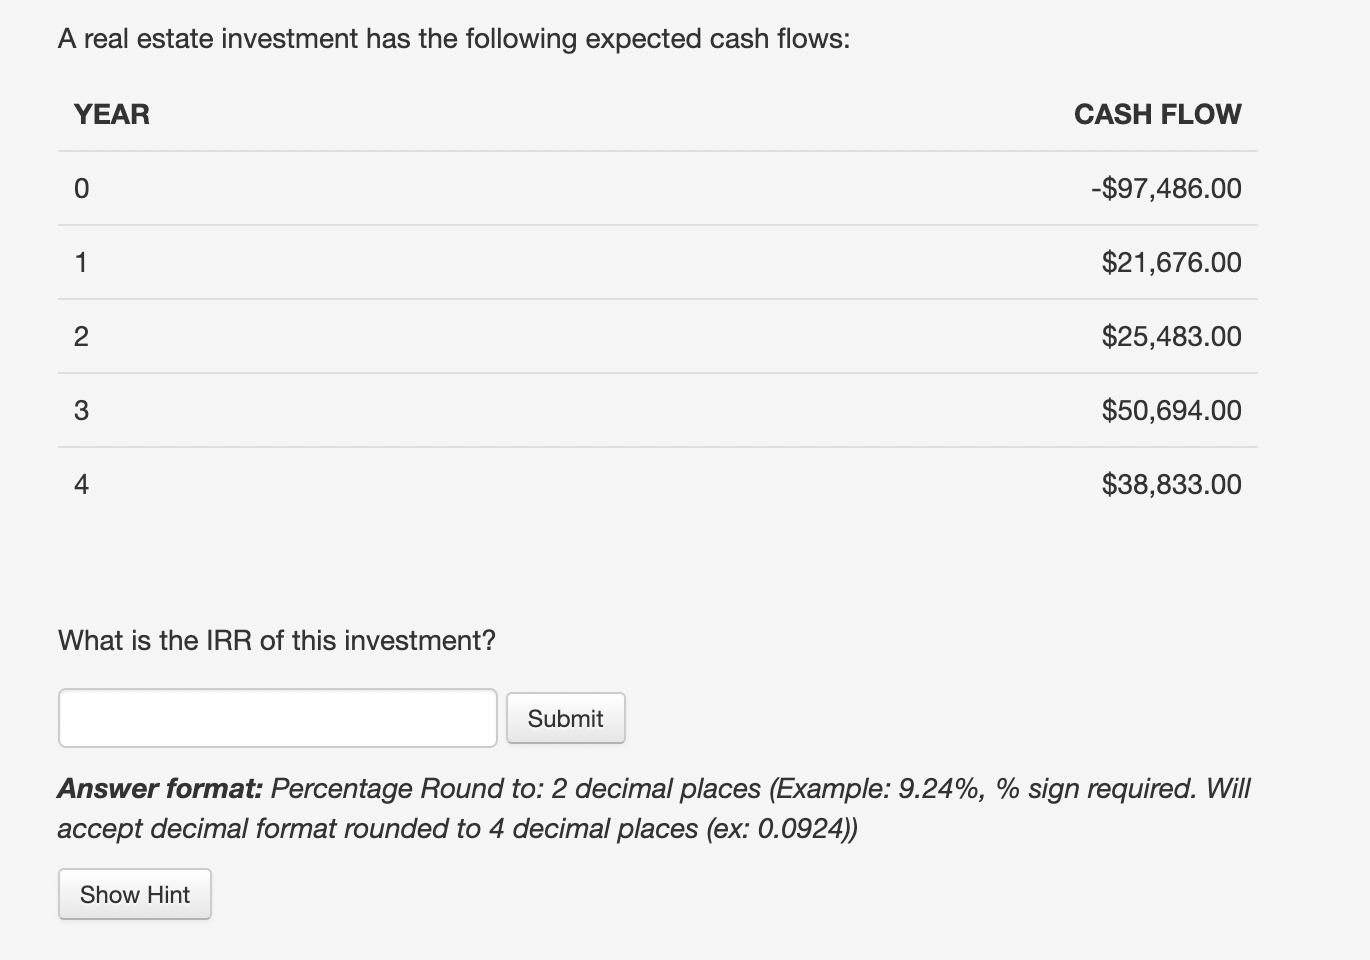The height and width of the screenshot is (960, 1370).
Task: Select the year 2 row label
Action: point(82,337)
